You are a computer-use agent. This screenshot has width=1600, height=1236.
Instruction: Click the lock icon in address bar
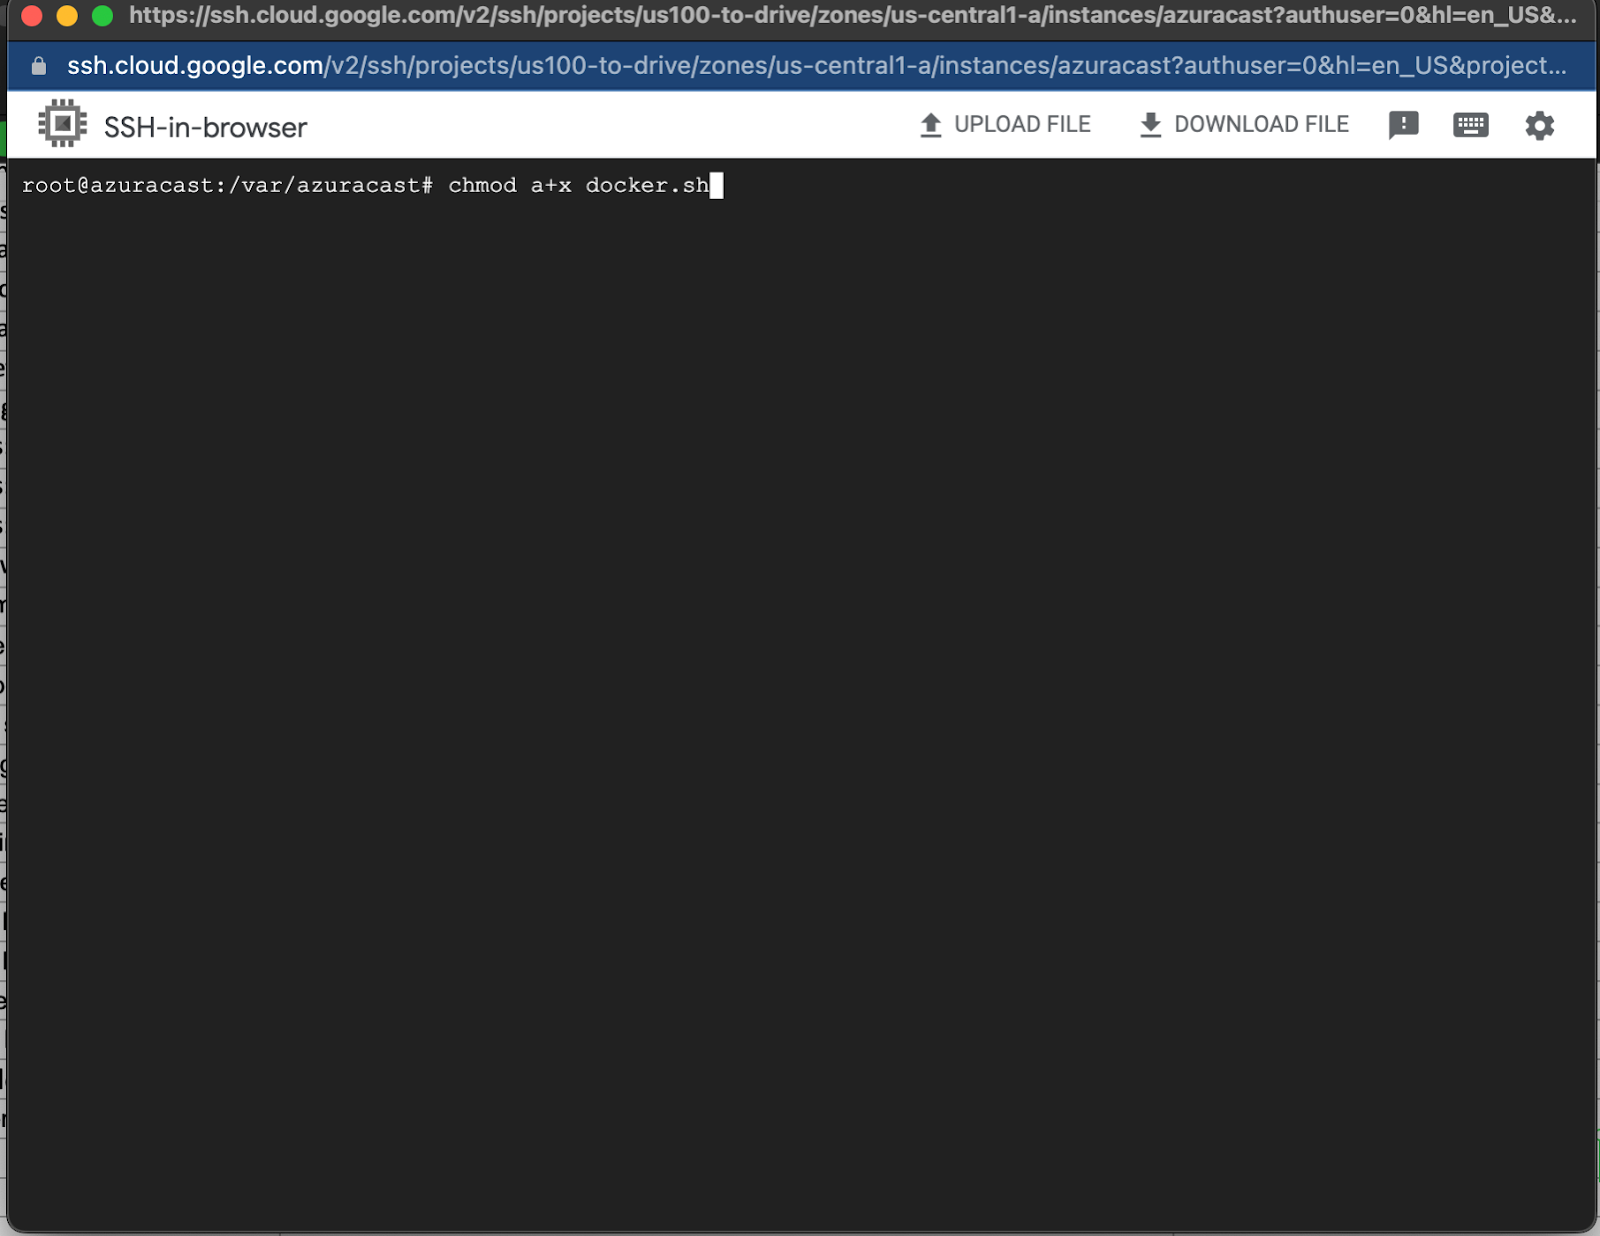pyautogui.click(x=39, y=66)
